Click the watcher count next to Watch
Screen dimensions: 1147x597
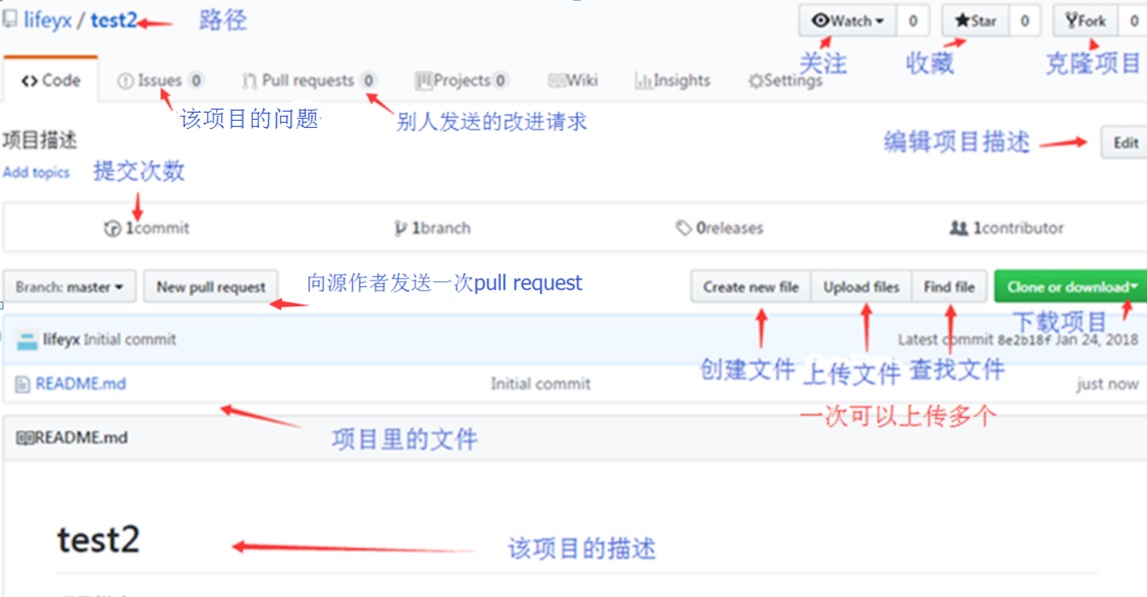[913, 20]
